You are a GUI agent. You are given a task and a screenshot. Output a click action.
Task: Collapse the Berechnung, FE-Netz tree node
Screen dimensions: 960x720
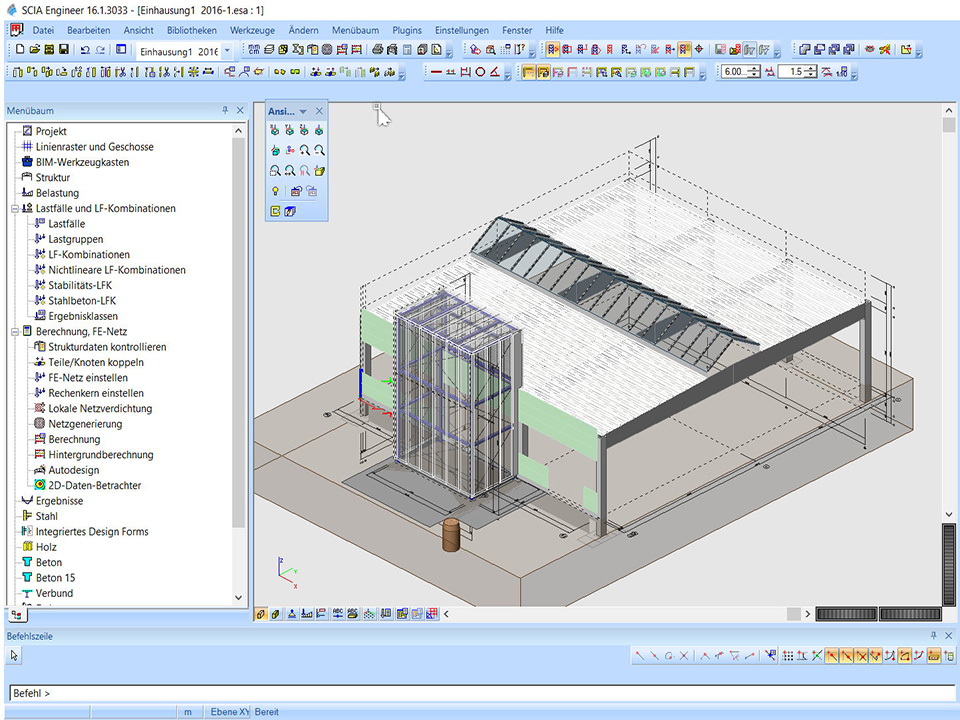pos(14,331)
